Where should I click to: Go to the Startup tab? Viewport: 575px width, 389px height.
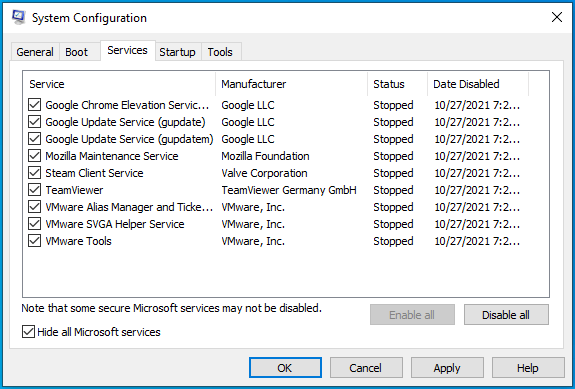click(177, 52)
